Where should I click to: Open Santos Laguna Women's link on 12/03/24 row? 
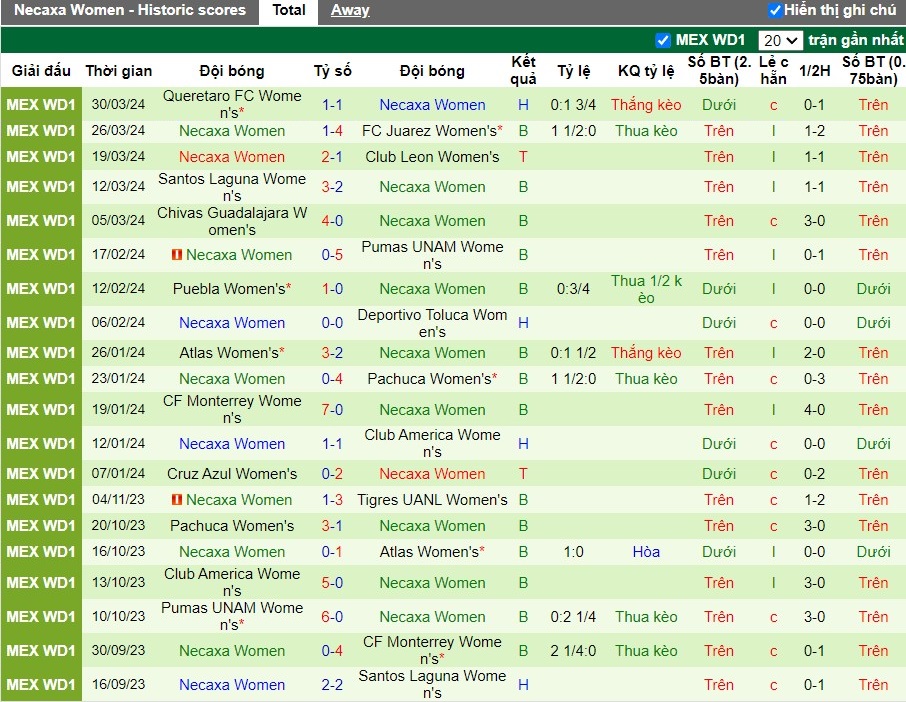tap(232, 187)
